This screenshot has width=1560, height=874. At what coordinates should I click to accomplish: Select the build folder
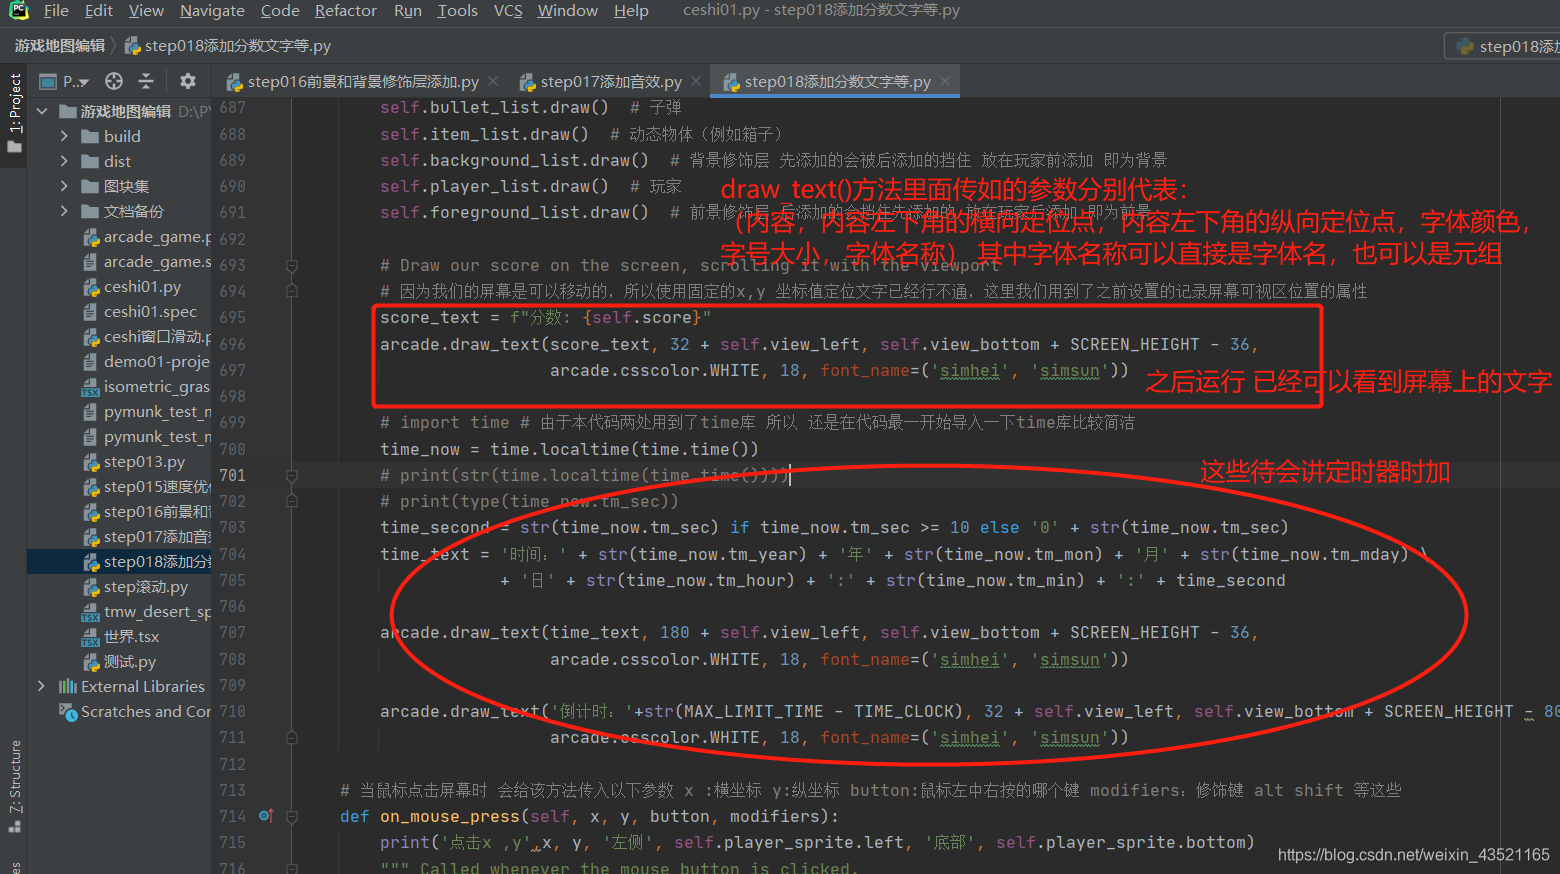122,136
